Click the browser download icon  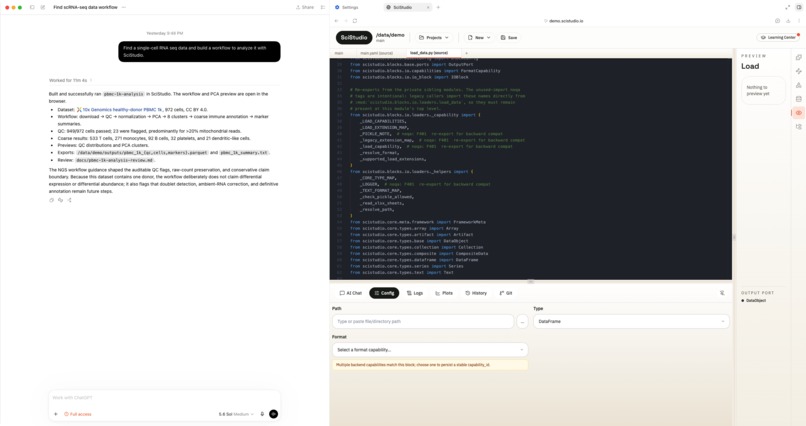click(x=788, y=21)
